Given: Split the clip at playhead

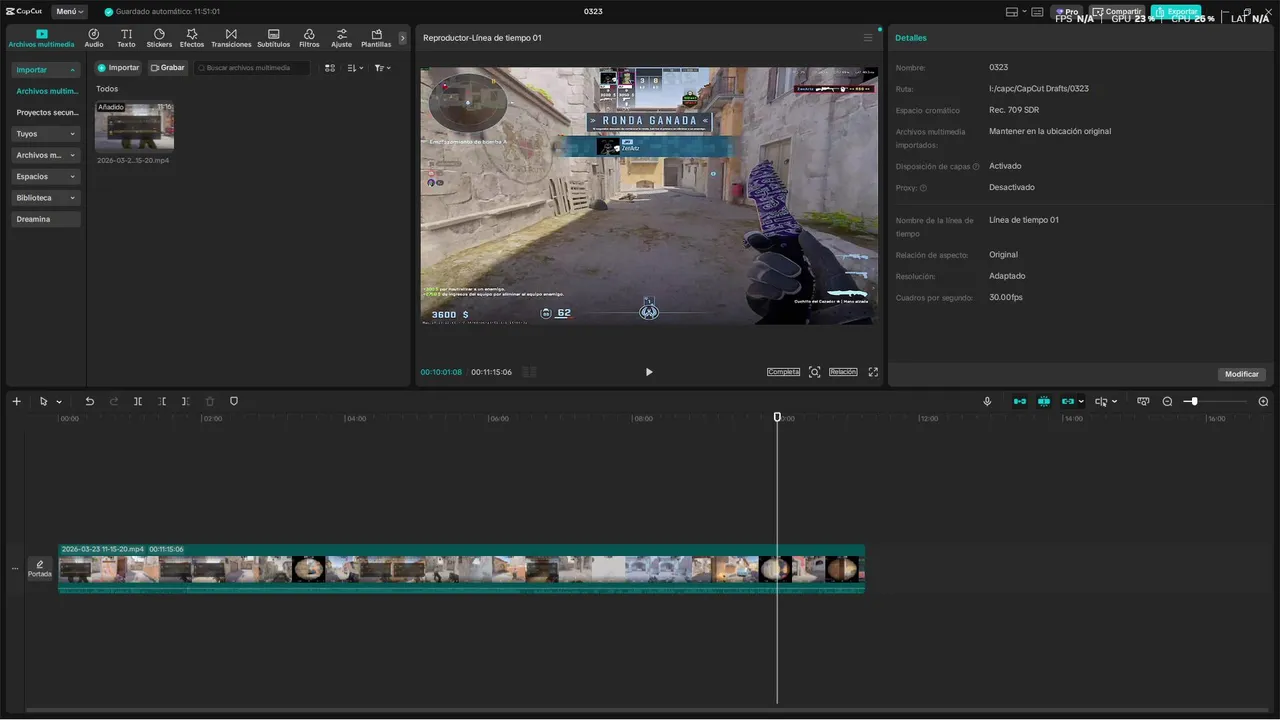Looking at the screenshot, I should coord(138,401).
